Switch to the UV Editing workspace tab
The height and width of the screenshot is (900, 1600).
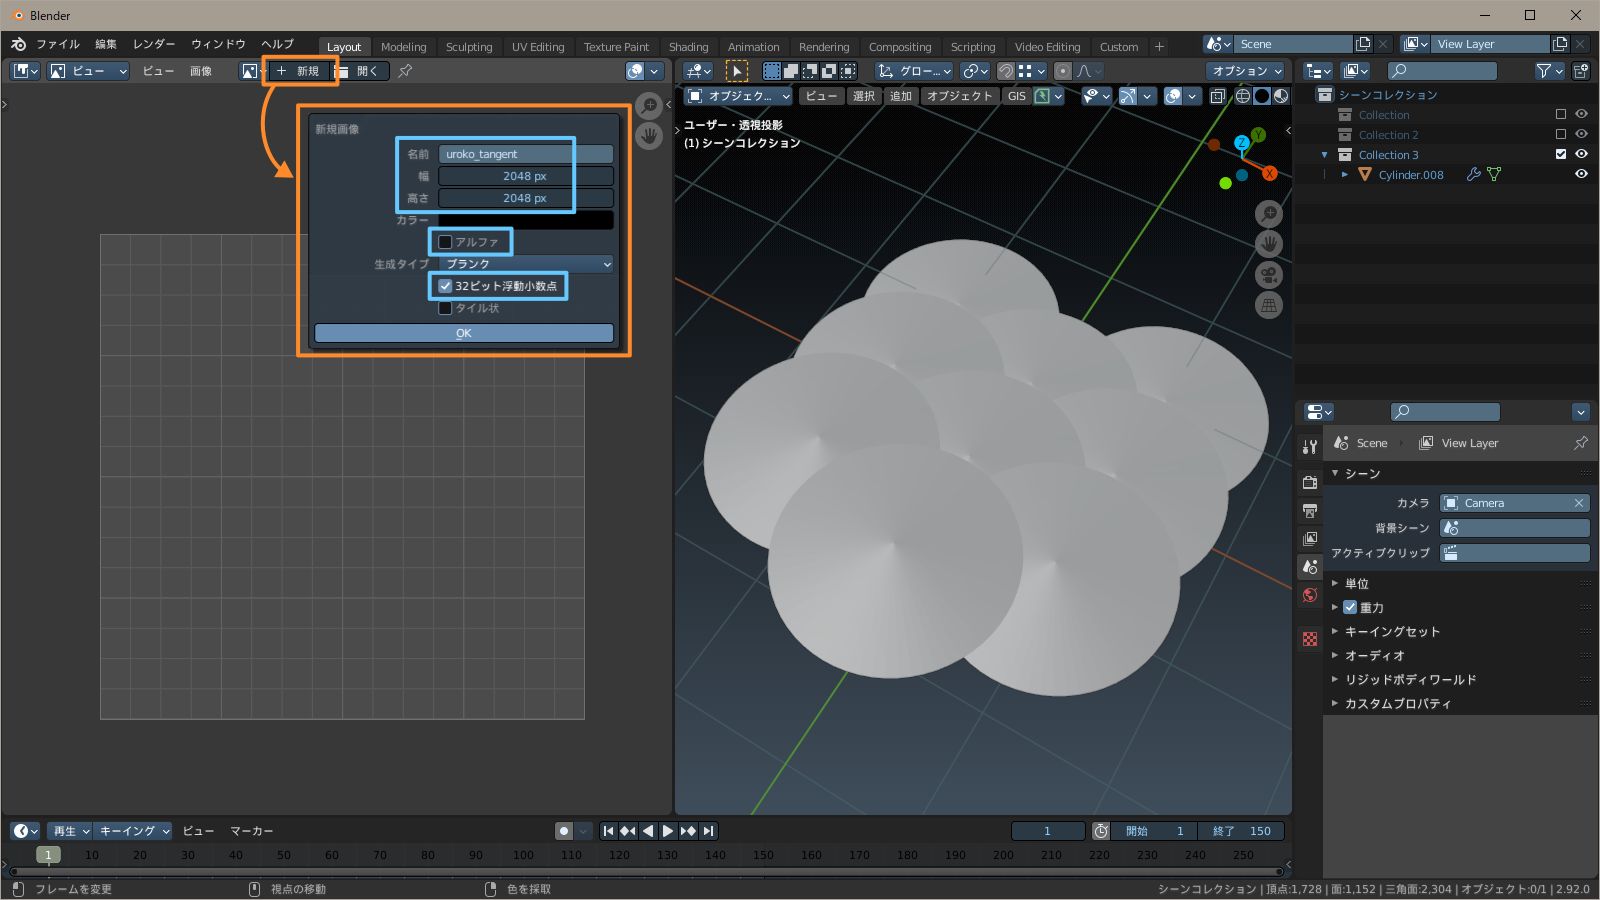pyautogui.click(x=538, y=47)
